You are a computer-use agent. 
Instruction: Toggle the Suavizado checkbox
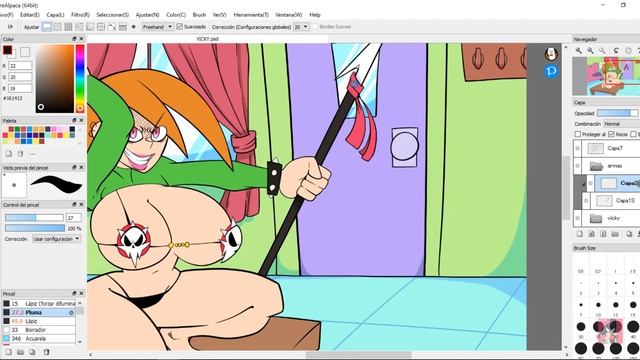180,27
